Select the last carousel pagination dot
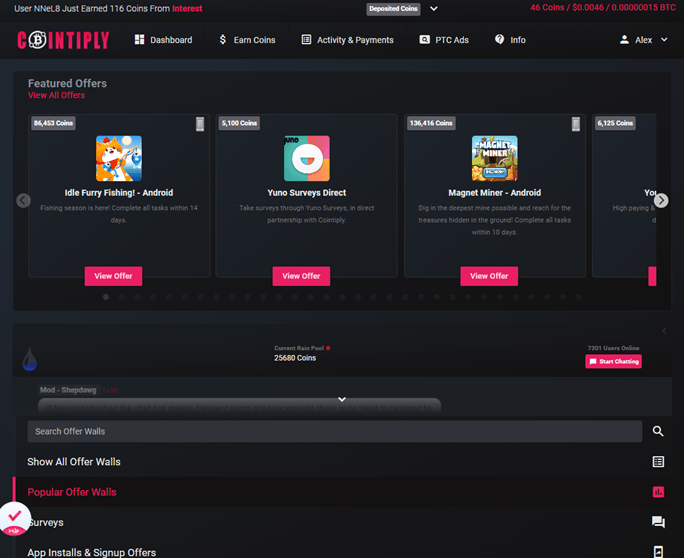684x558 pixels. [579, 297]
